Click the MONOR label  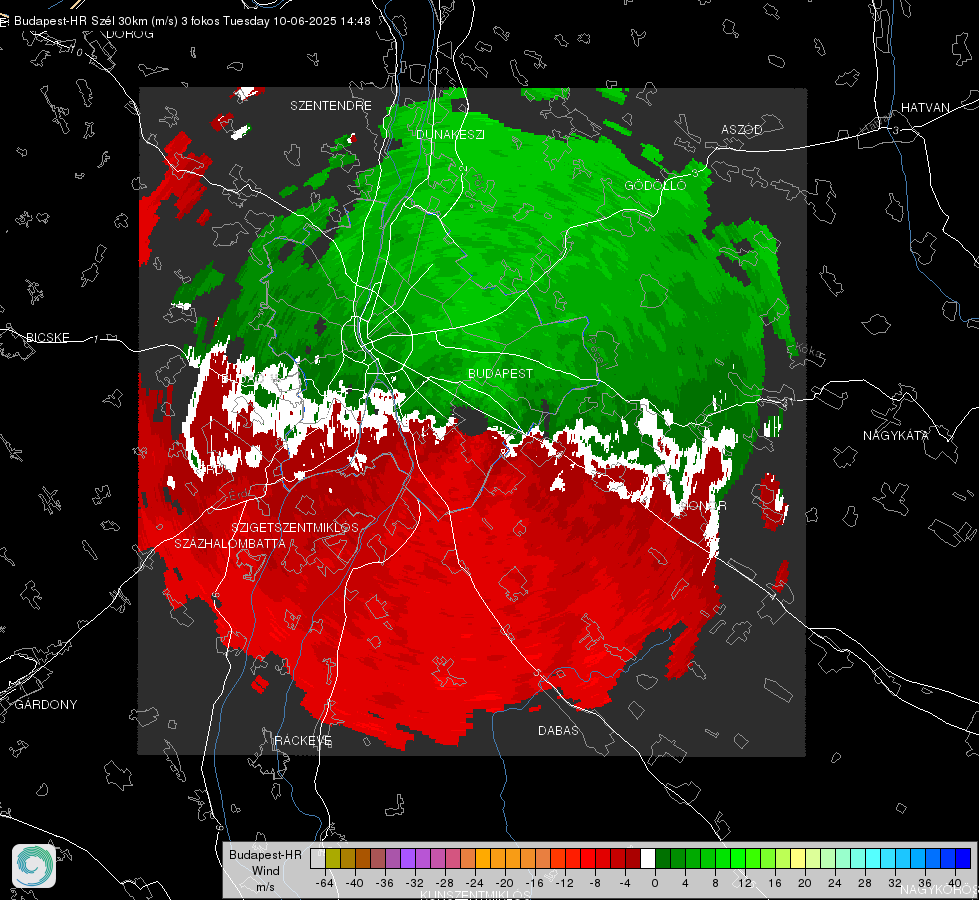pos(702,505)
